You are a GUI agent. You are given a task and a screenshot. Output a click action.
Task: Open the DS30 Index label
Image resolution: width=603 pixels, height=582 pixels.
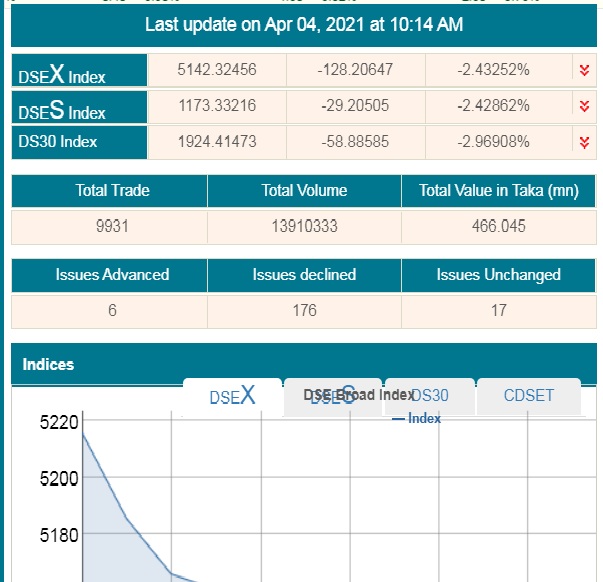point(58,142)
